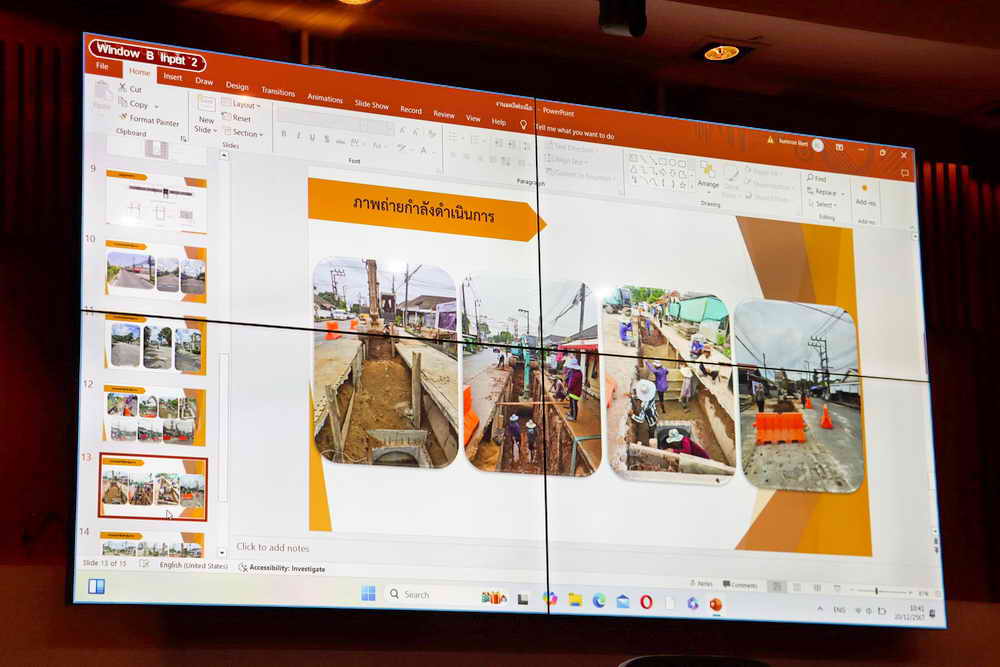Open the Transitions tab
The width and height of the screenshot is (1000, 667).
(x=278, y=91)
